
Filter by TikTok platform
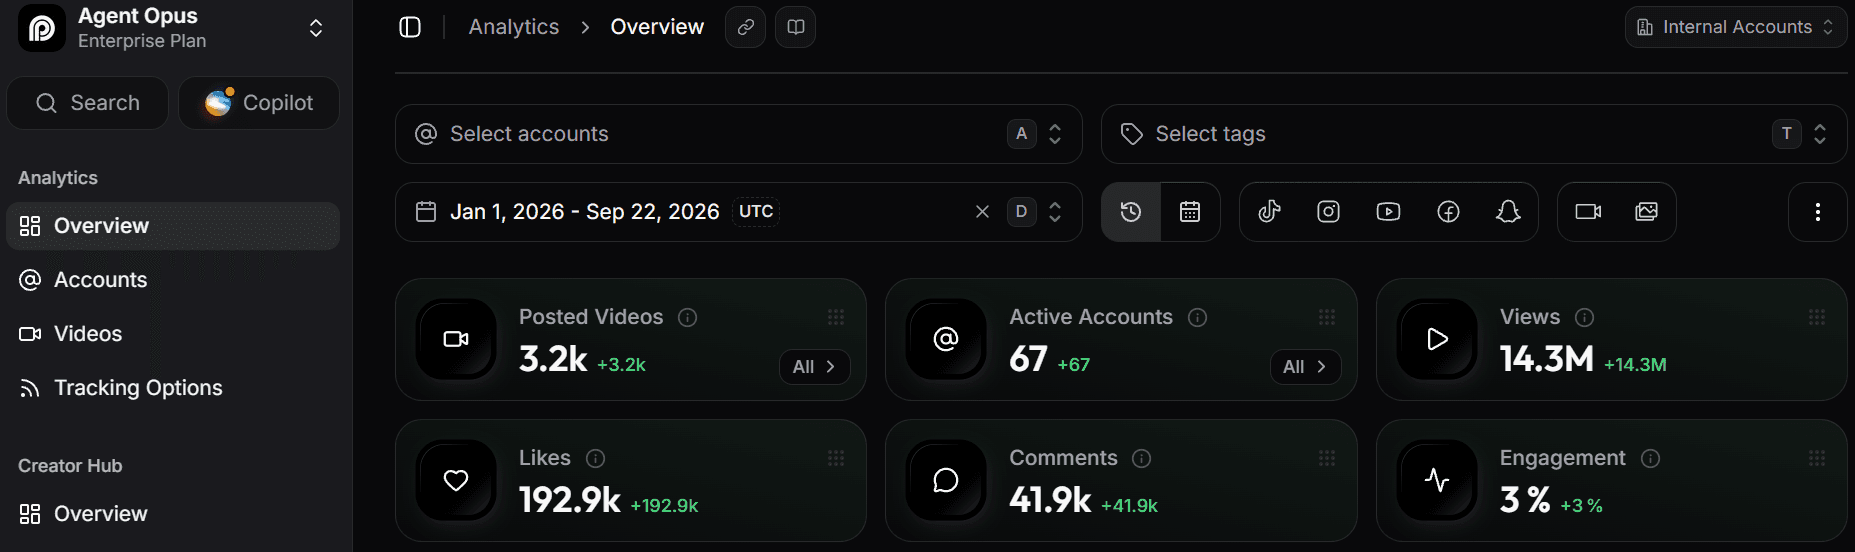1269,212
